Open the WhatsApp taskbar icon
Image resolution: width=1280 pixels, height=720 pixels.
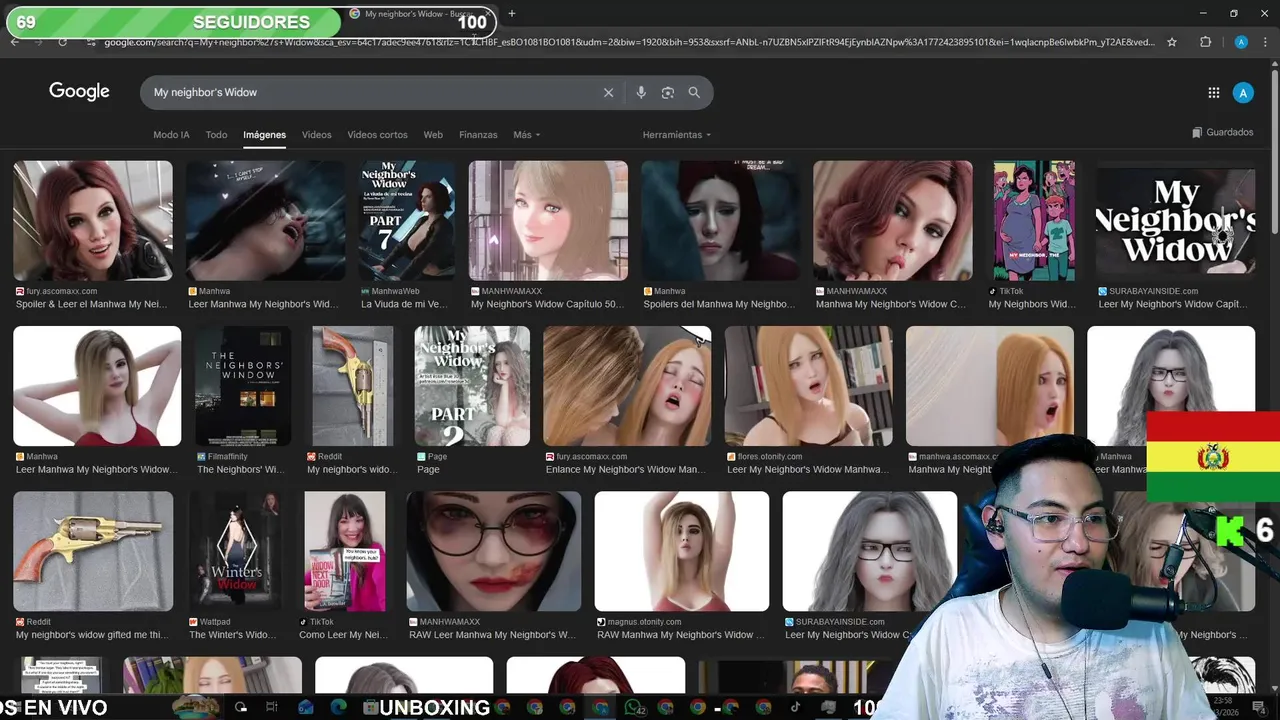pos(633,707)
